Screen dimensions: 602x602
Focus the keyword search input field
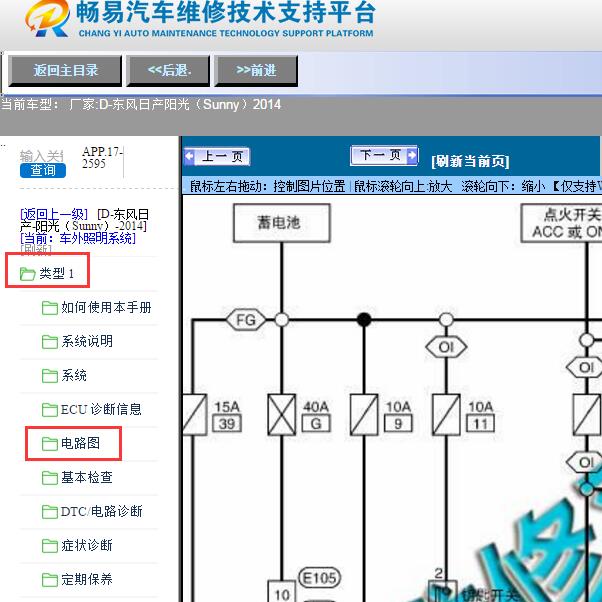coord(41,156)
